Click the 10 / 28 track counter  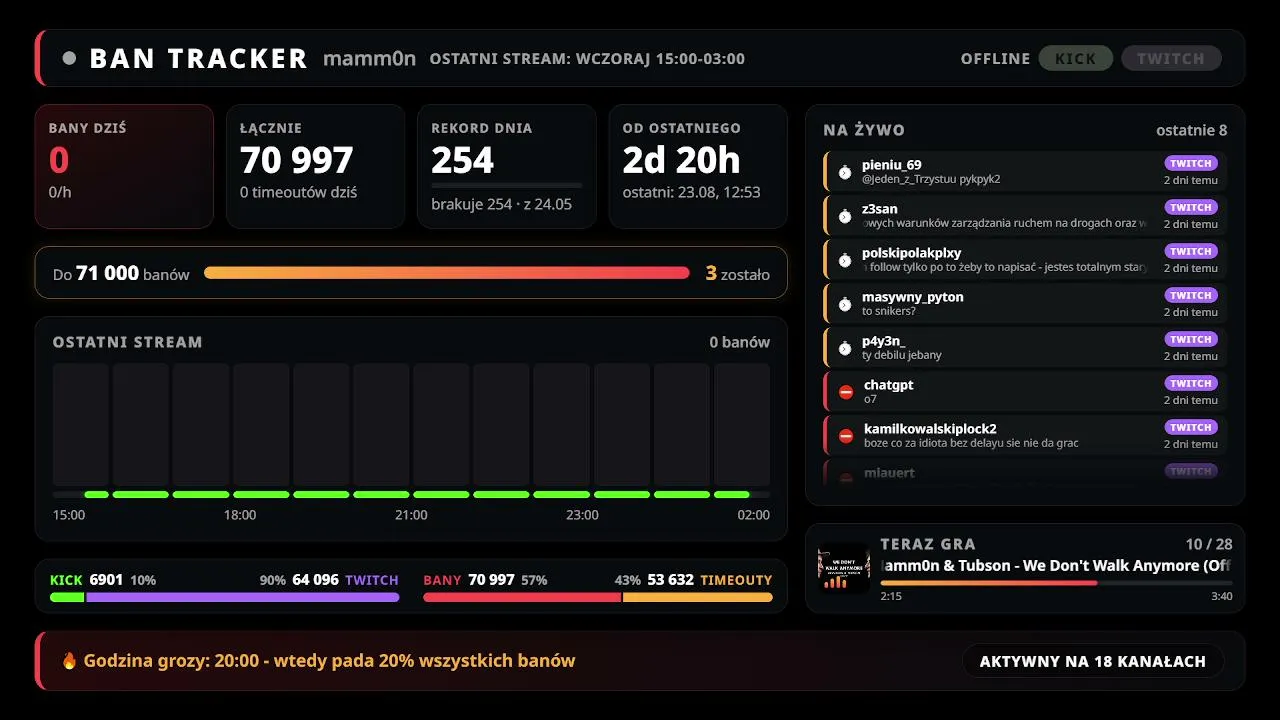1209,544
